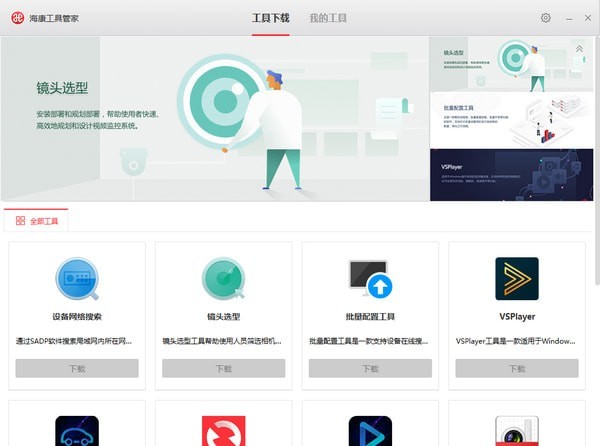The image size is (600, 446).
Task: Click 下载 button under 设备网络搜索
Action: [77, 369]
